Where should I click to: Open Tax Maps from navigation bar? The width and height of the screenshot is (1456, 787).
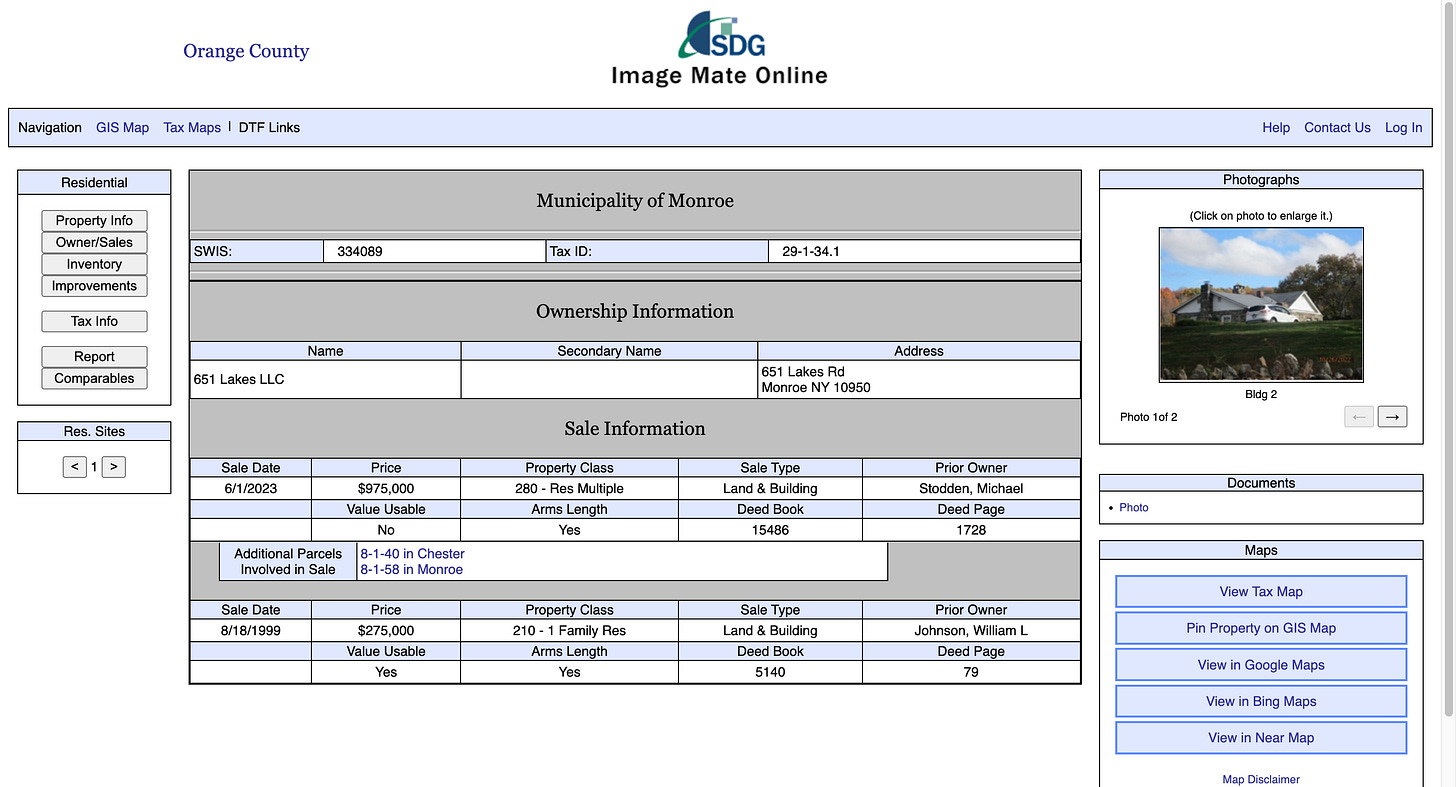click(x=192, y=127)
